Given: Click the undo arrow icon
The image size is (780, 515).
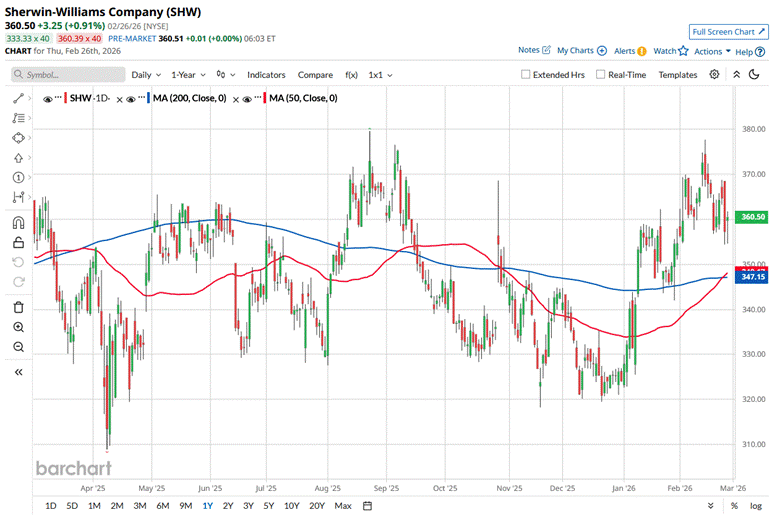Looking at the screenshot, I should click(18, 262).
